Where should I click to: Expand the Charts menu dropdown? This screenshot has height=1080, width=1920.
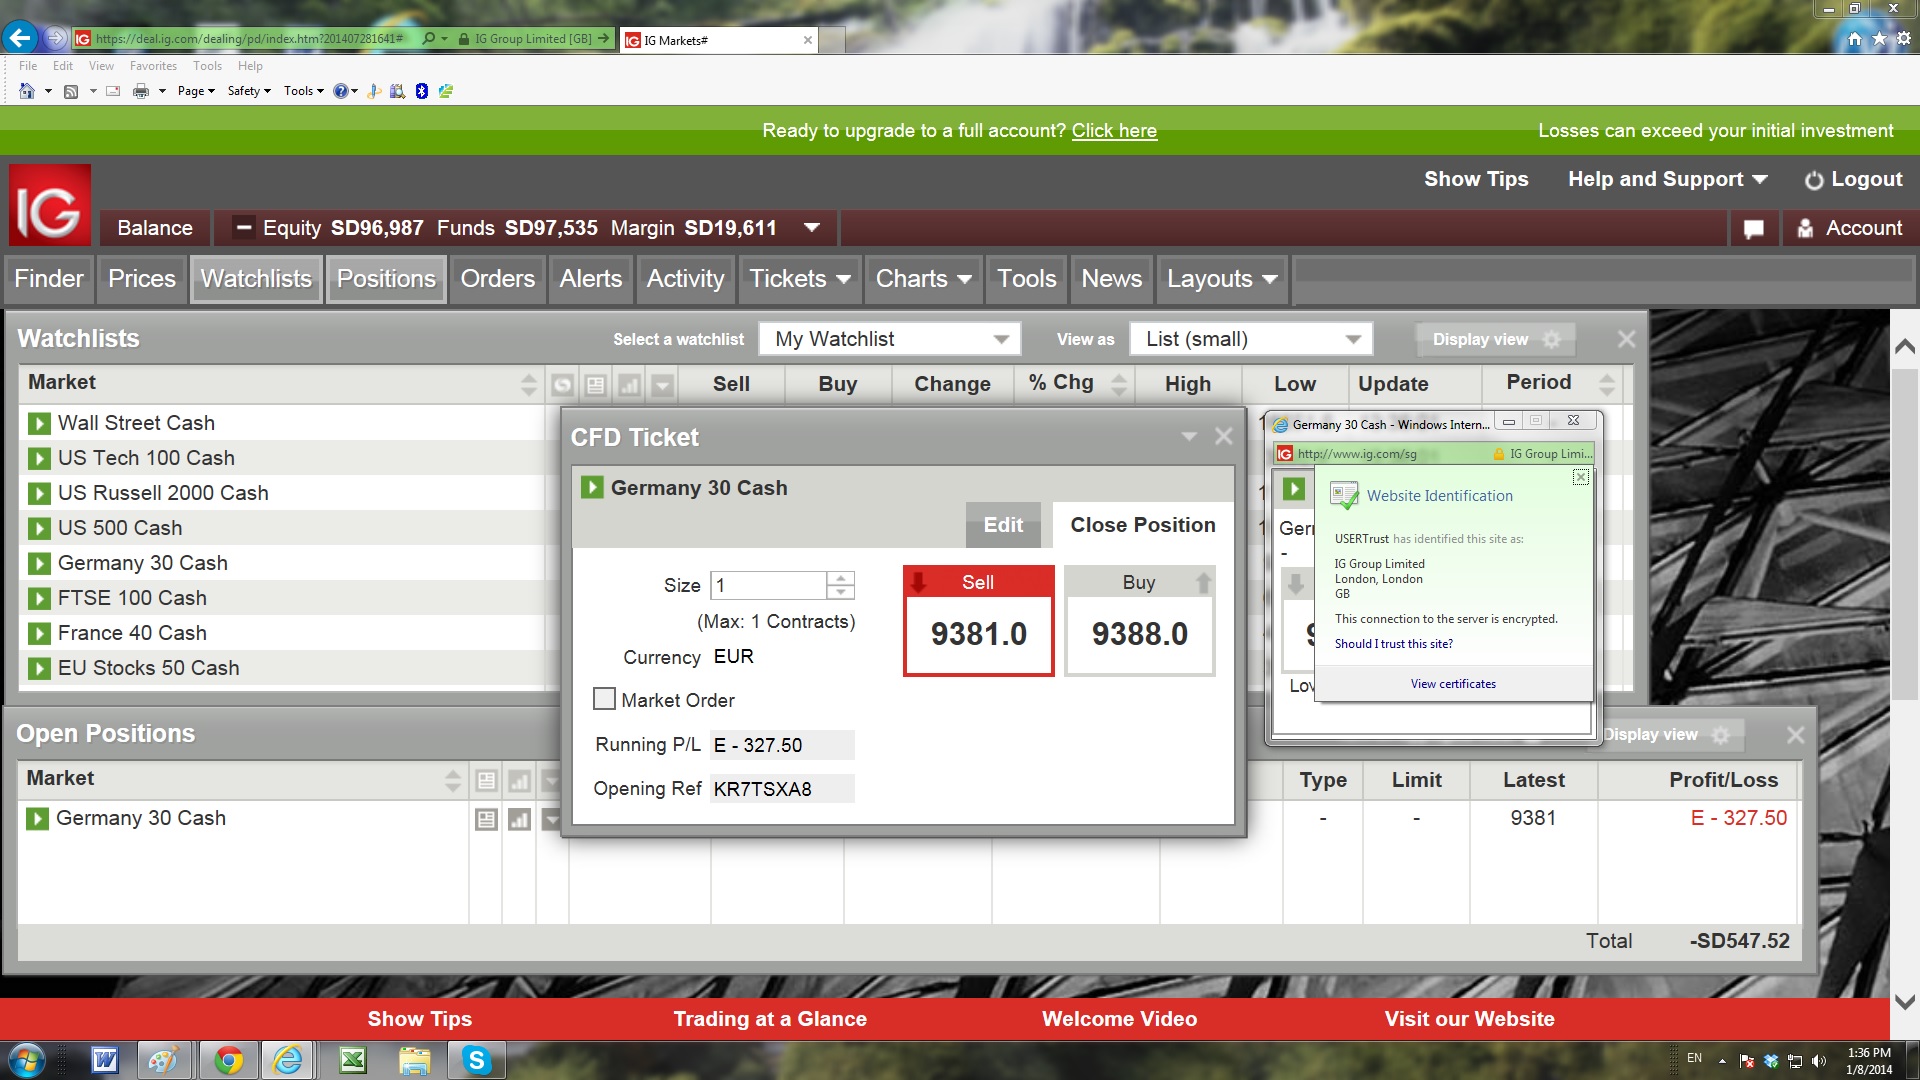[964, 280]
